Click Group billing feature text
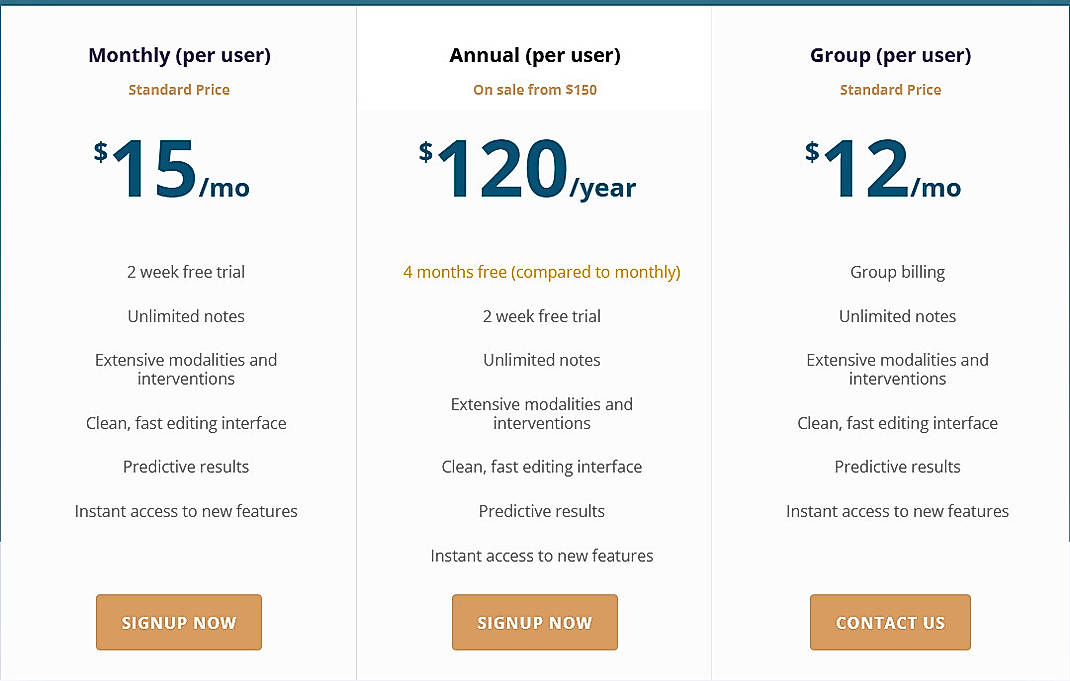Screen dimensions: 1070x681 [897, 271]
